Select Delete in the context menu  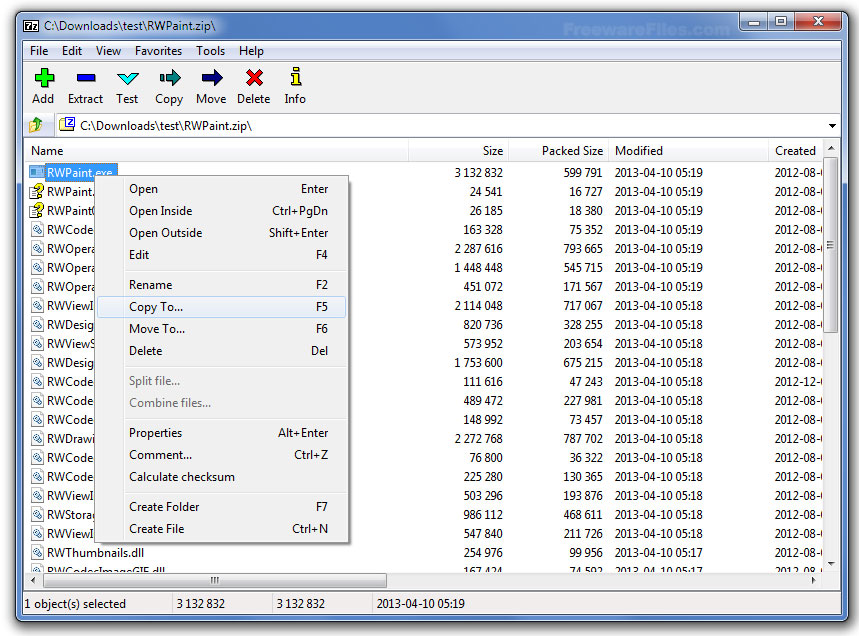[221, 351]
